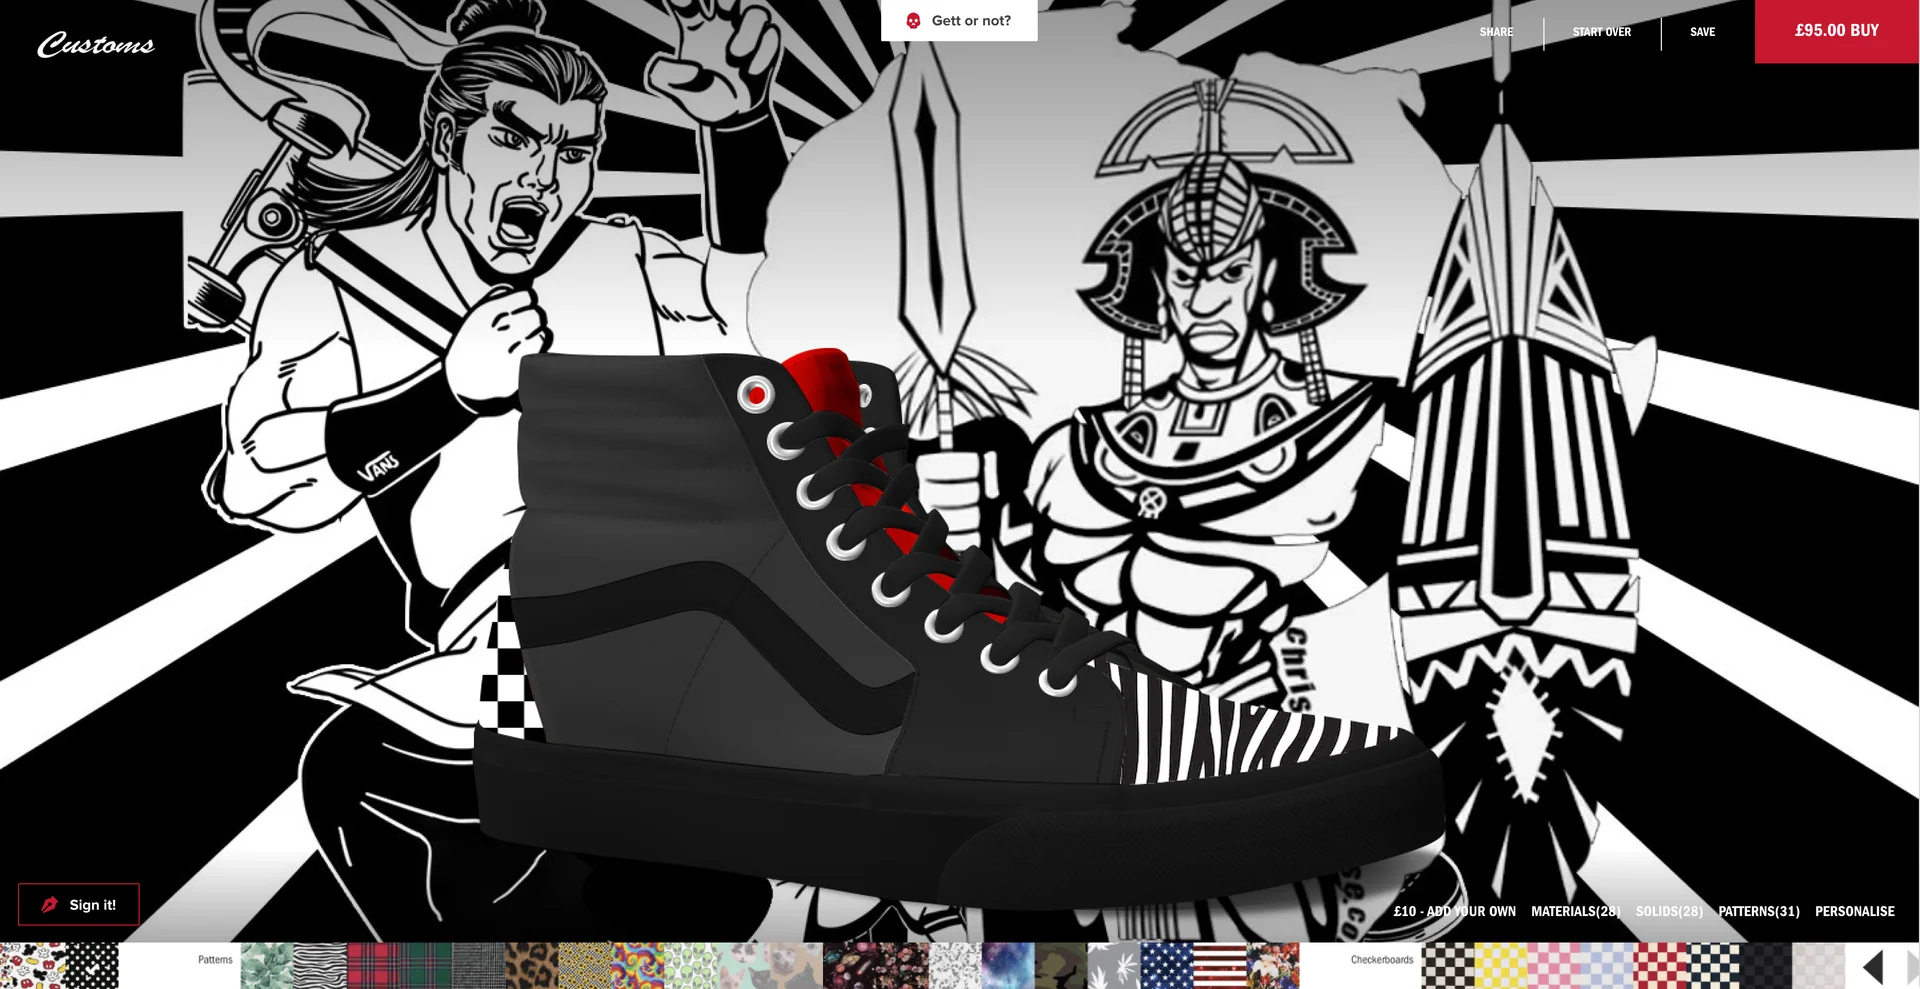Switch to the Materials(28) tab
The width and height of the screenshot is (1920, 989).
tap(1575, 911)
